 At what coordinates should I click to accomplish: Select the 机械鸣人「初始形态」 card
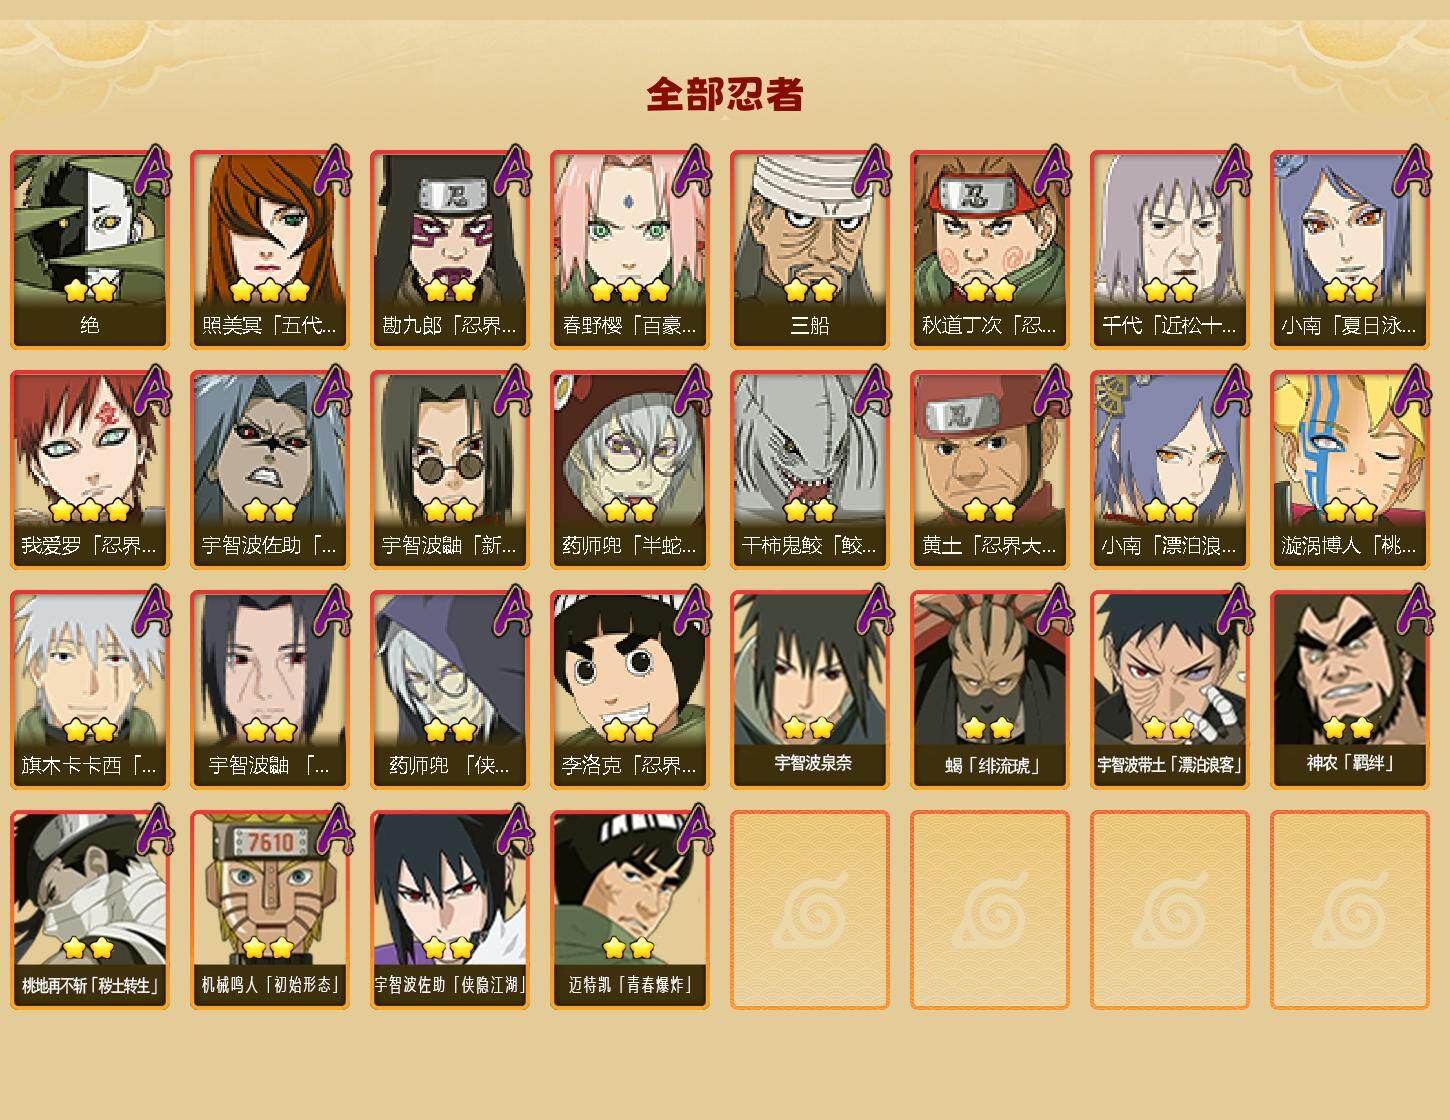click(270, 909)
